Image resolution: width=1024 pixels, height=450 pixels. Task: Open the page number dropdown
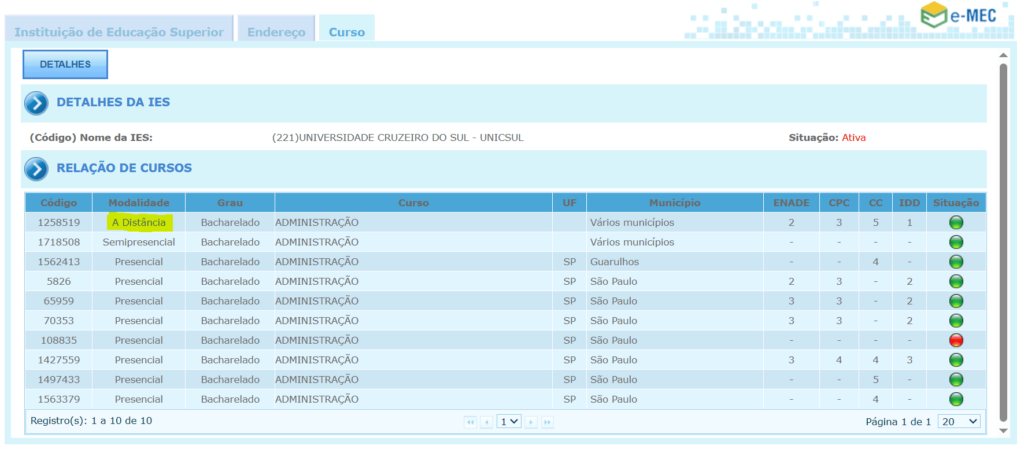[509, 422]
